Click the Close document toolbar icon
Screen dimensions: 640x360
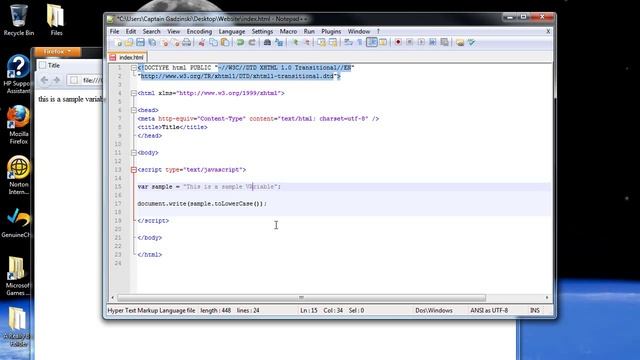(x=165, y=42)
